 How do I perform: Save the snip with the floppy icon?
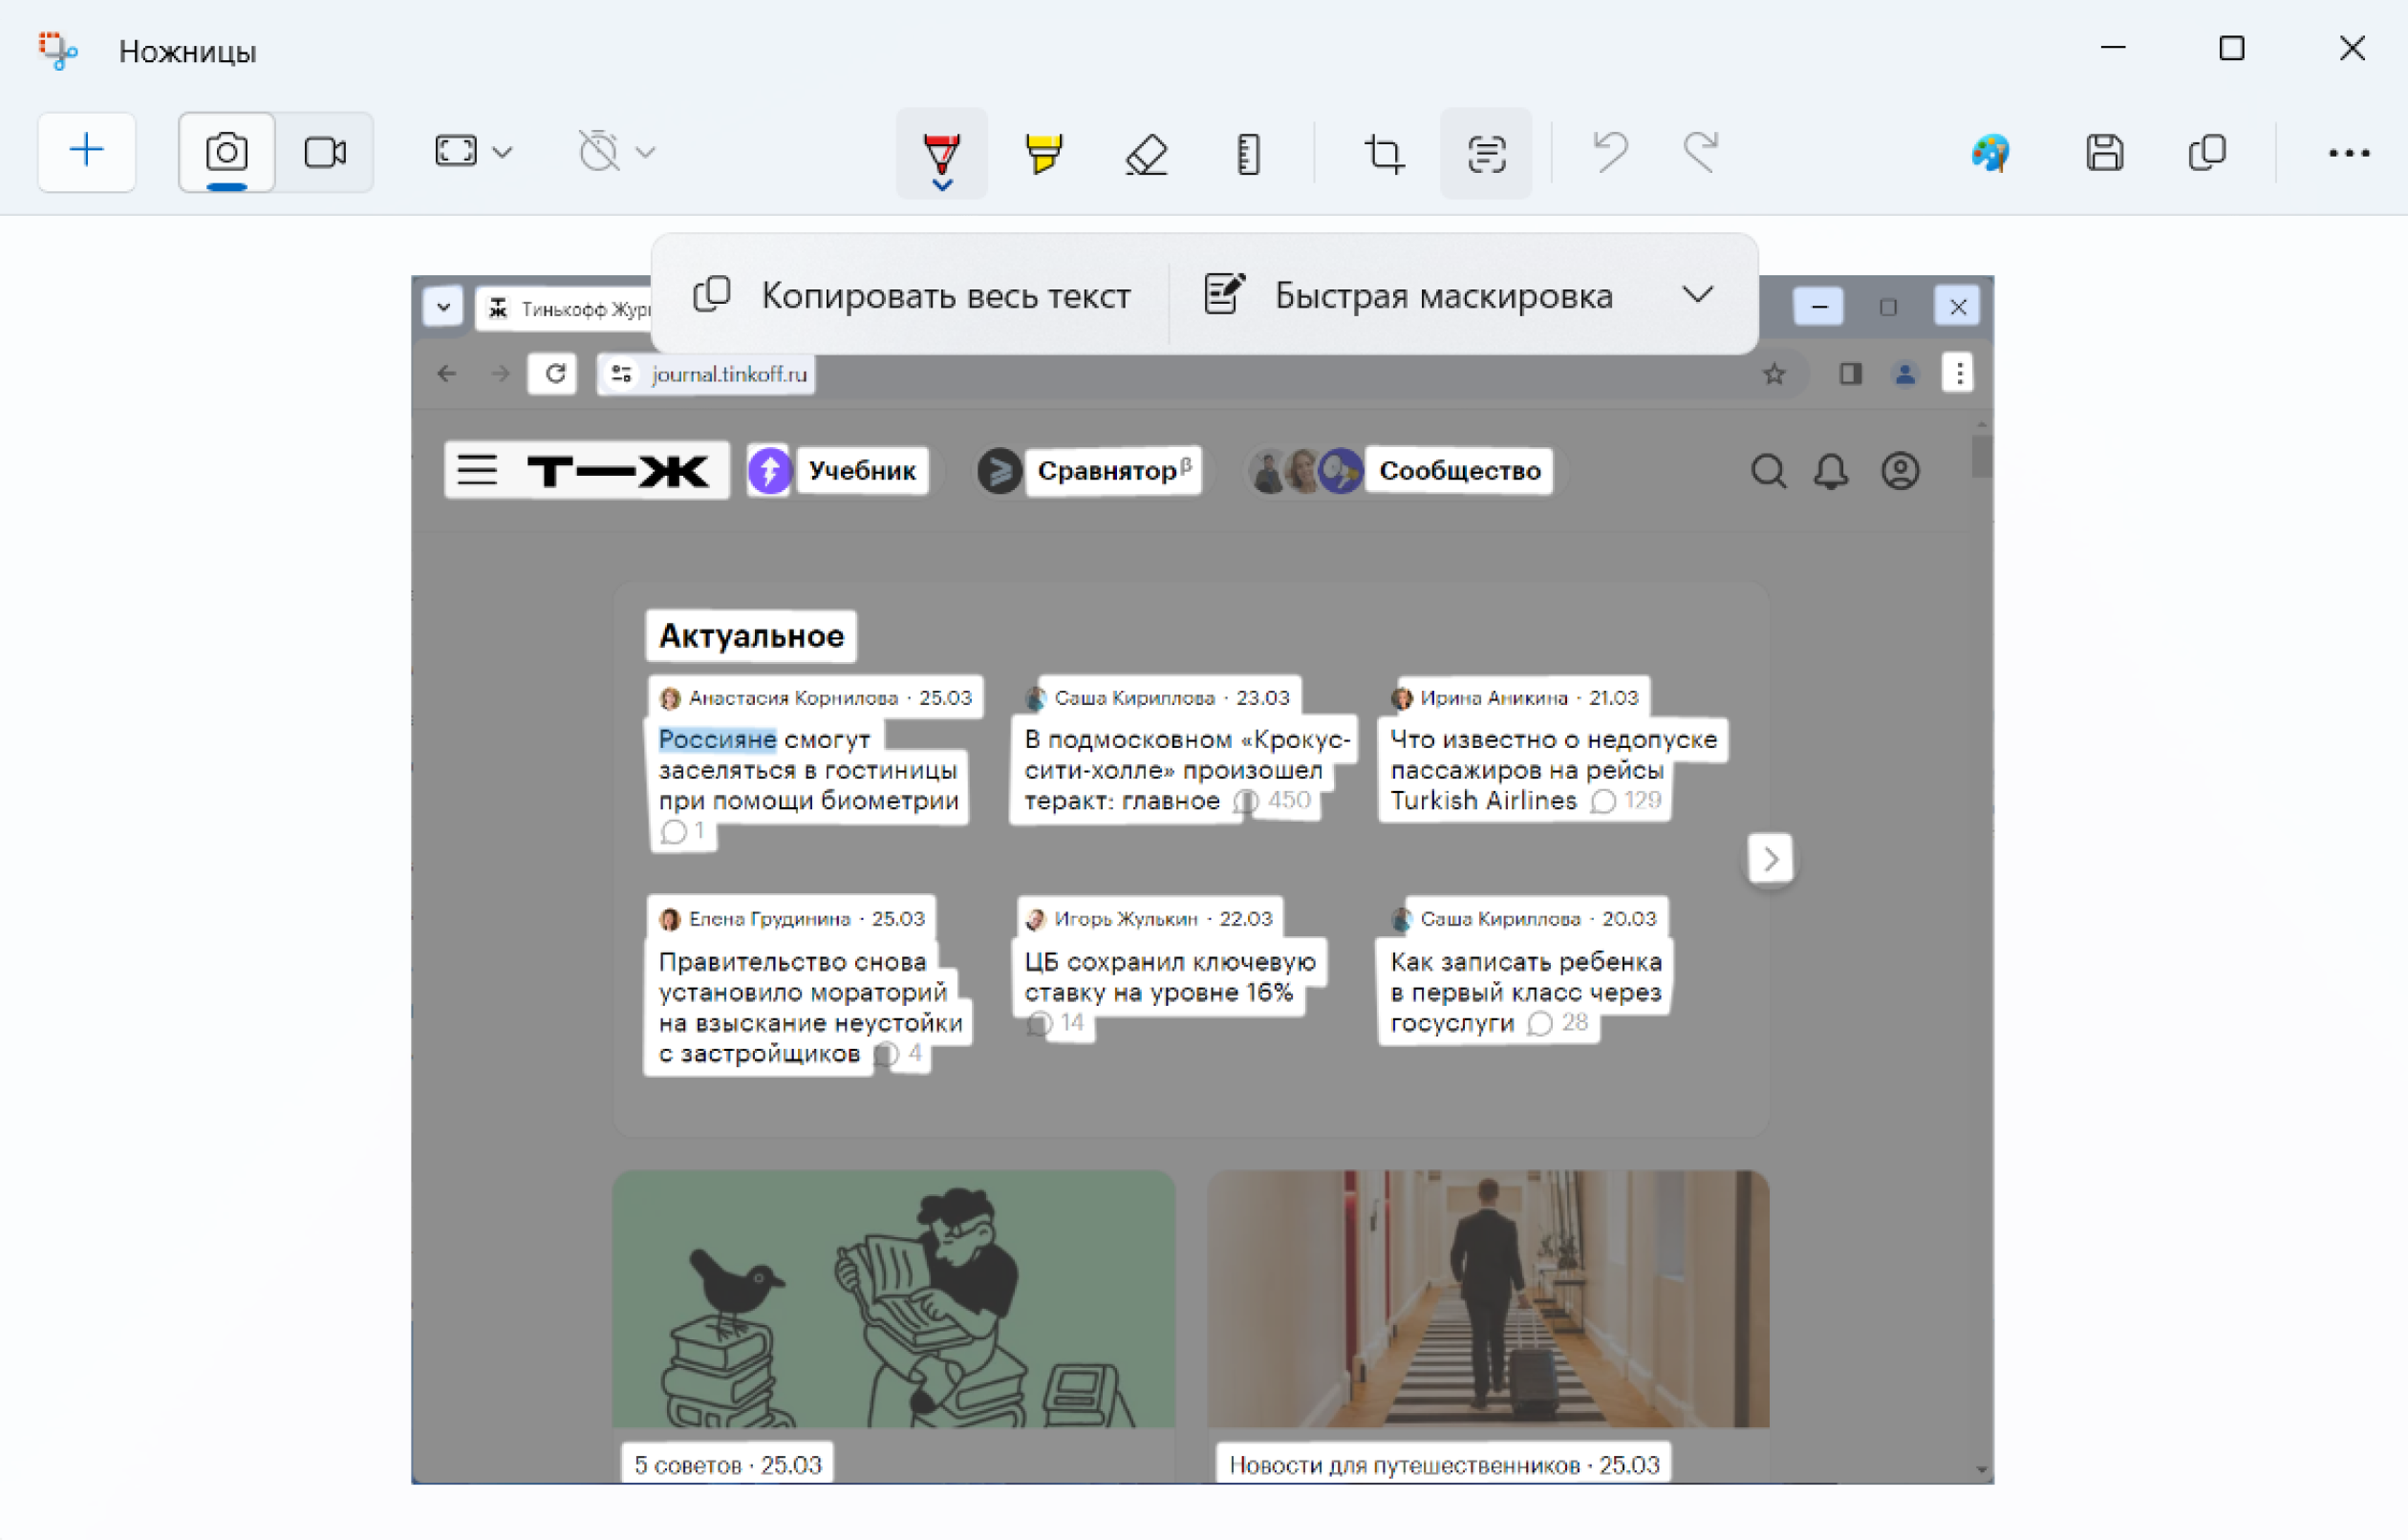(2104, 153)
